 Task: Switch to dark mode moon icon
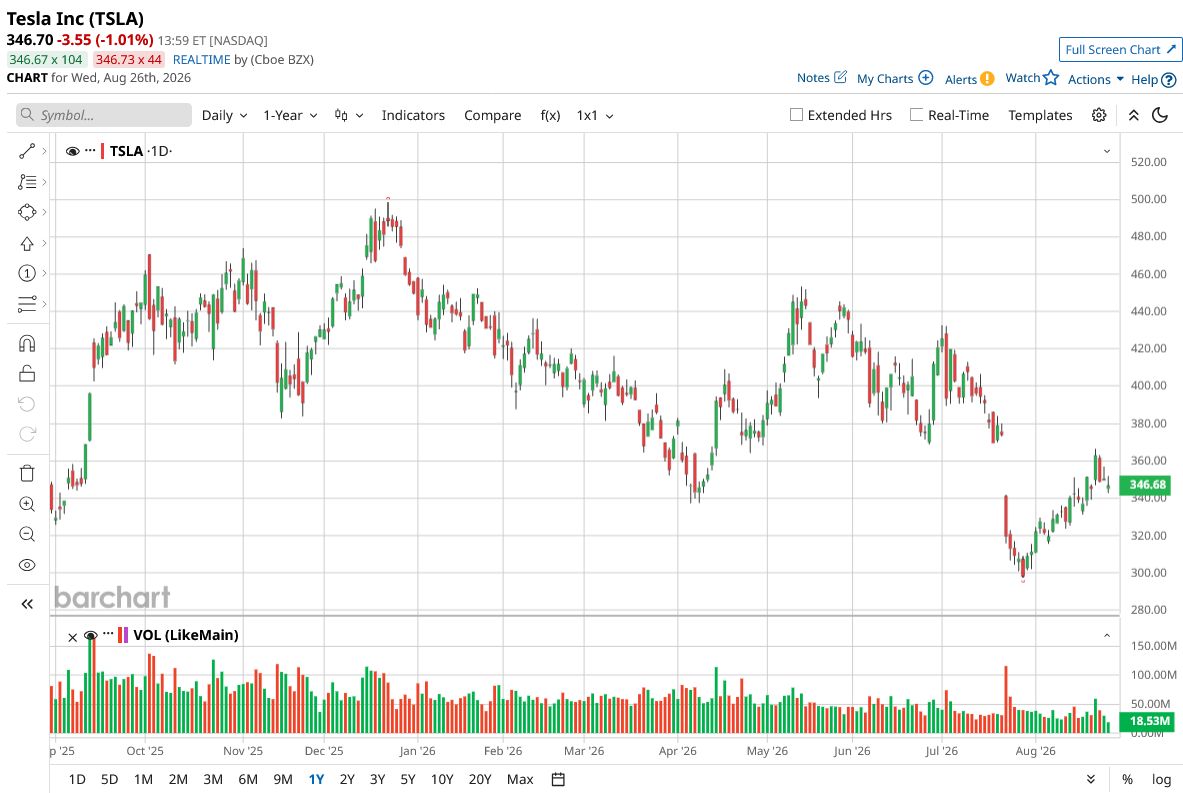(x=1160, y=115)
